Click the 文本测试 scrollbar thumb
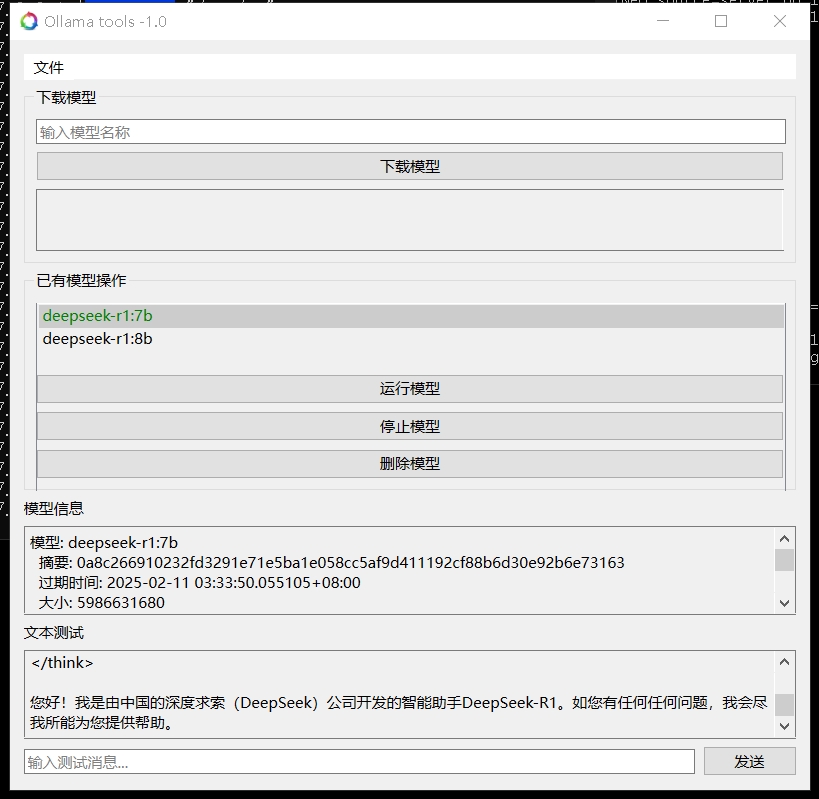The width and height of the screenshot is (819, 799). click(784, 704)
